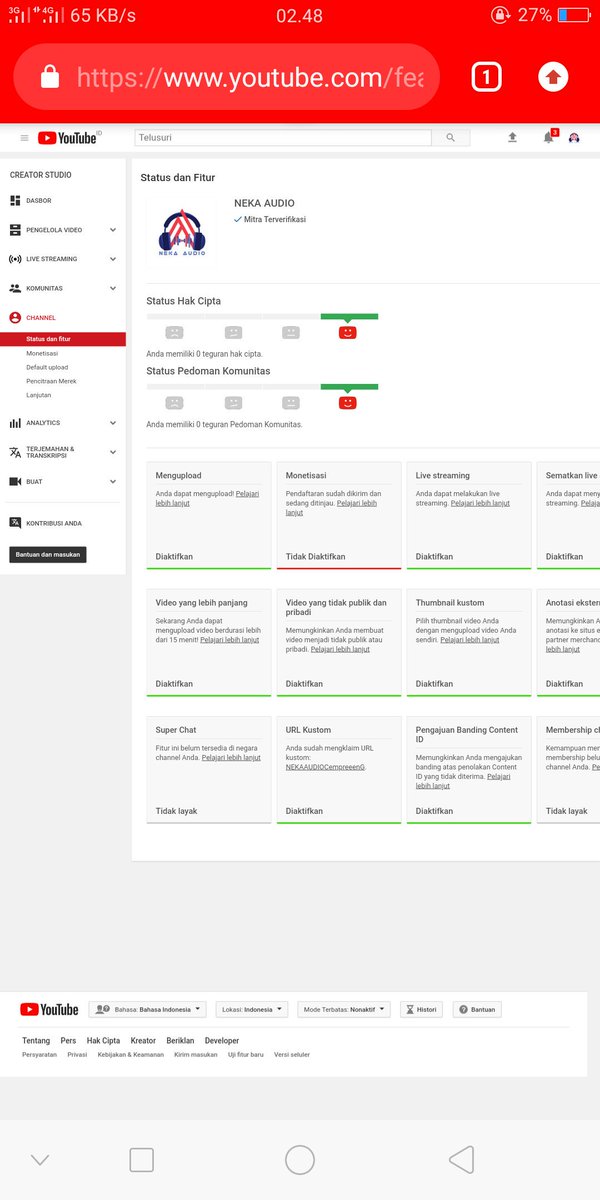Click the footer YouTube logo
This screenshot has height=1200, width=600.
[48, 1010]
